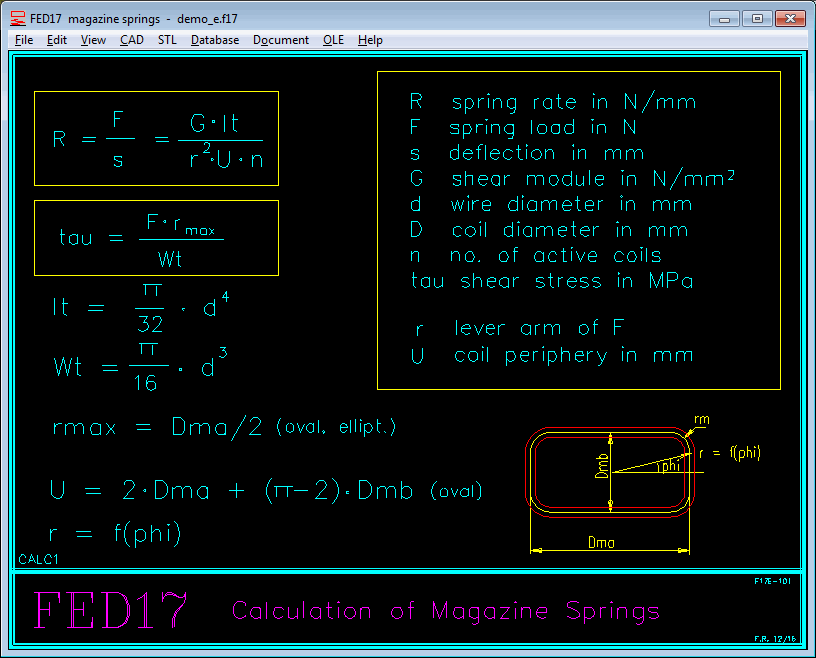Click the 'shear module in N/mm²' legend line
This screenshot has width=816, height=658.
pos(571,179)
